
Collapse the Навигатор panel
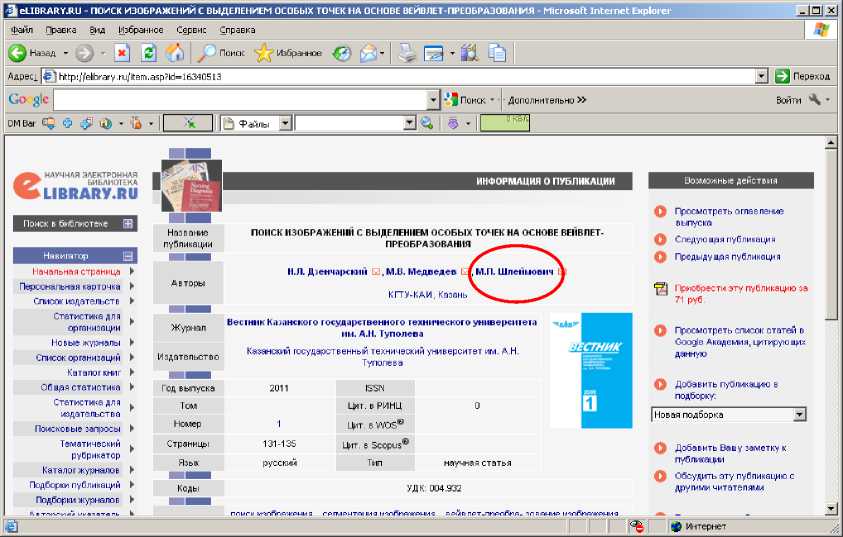128,256
